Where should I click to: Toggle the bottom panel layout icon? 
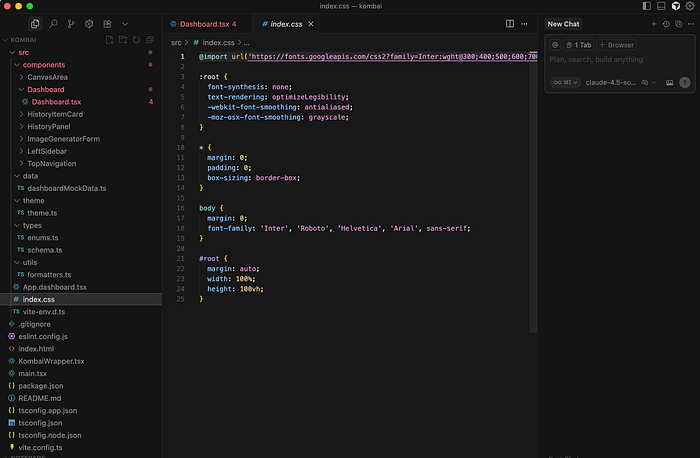(x=659, y=6)
